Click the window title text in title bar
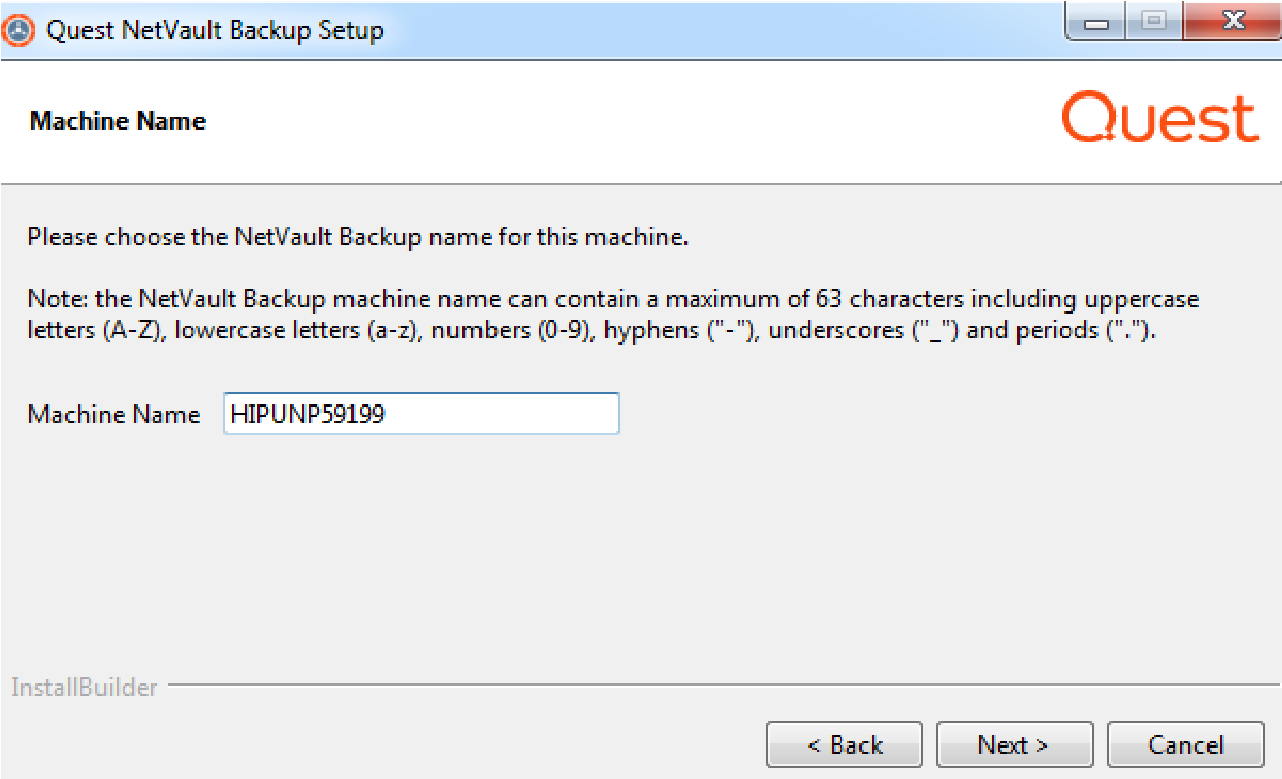Viewport: 1282px width, 779px height. coord(214,30)
